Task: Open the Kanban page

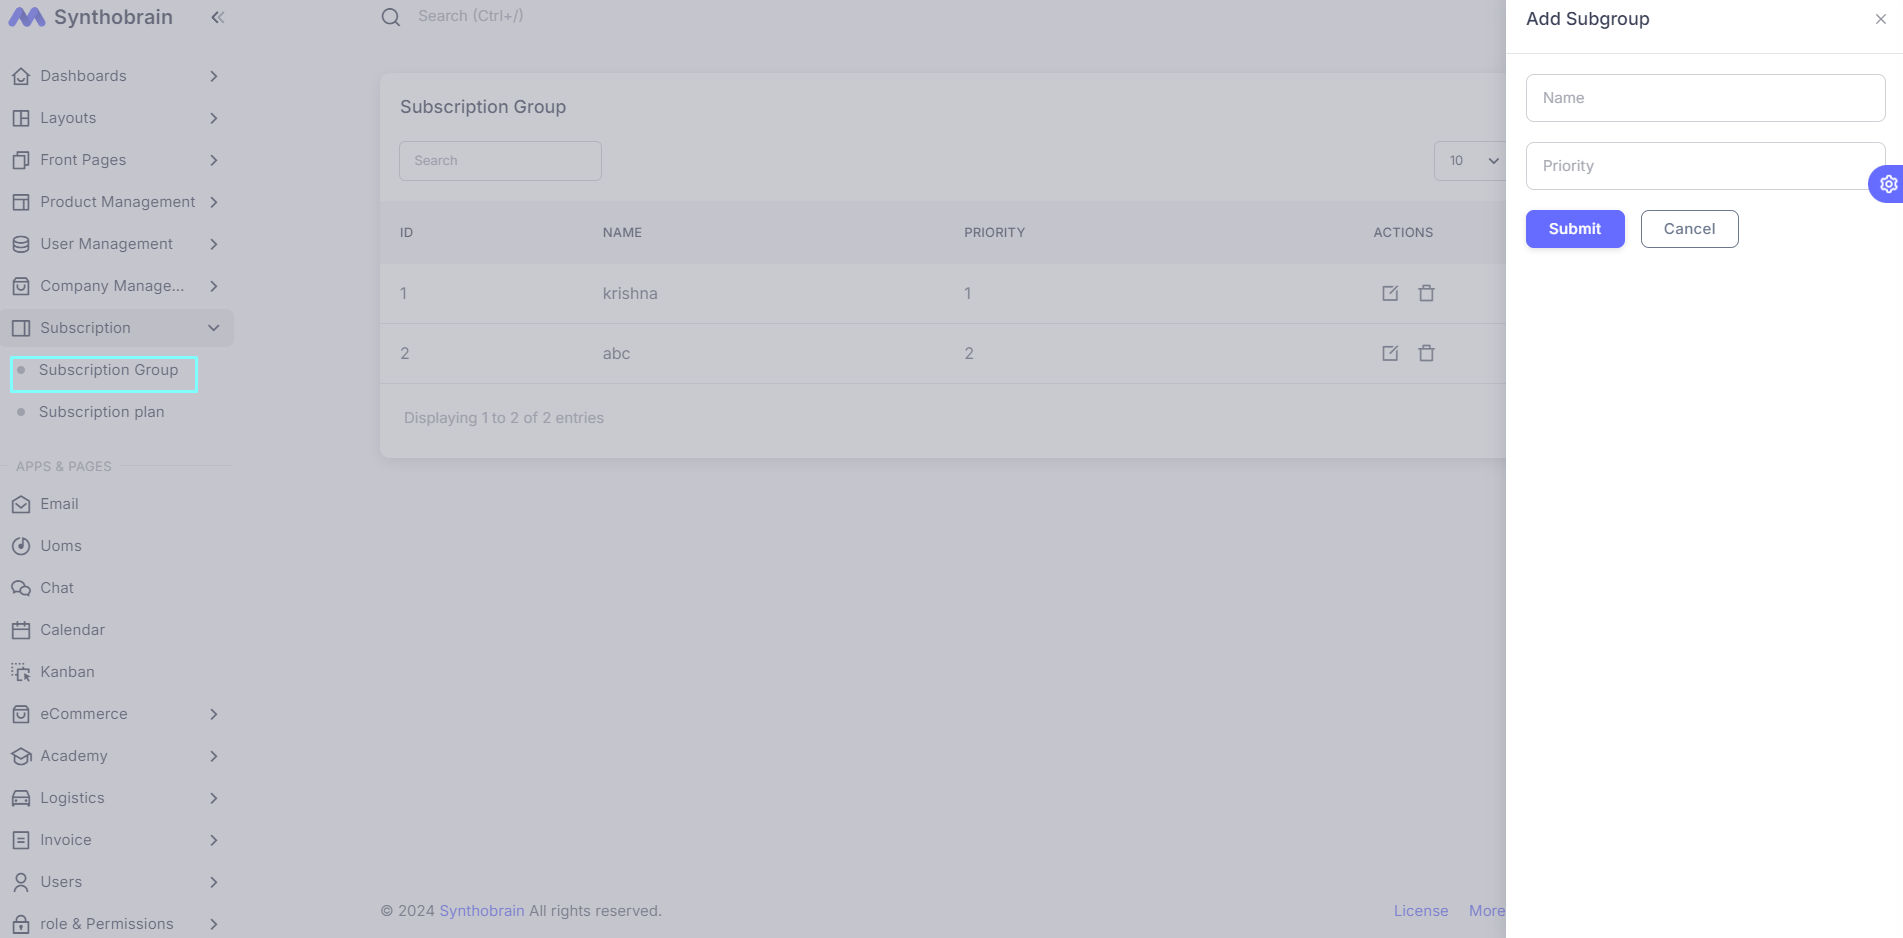Action: tap(67, 672)
